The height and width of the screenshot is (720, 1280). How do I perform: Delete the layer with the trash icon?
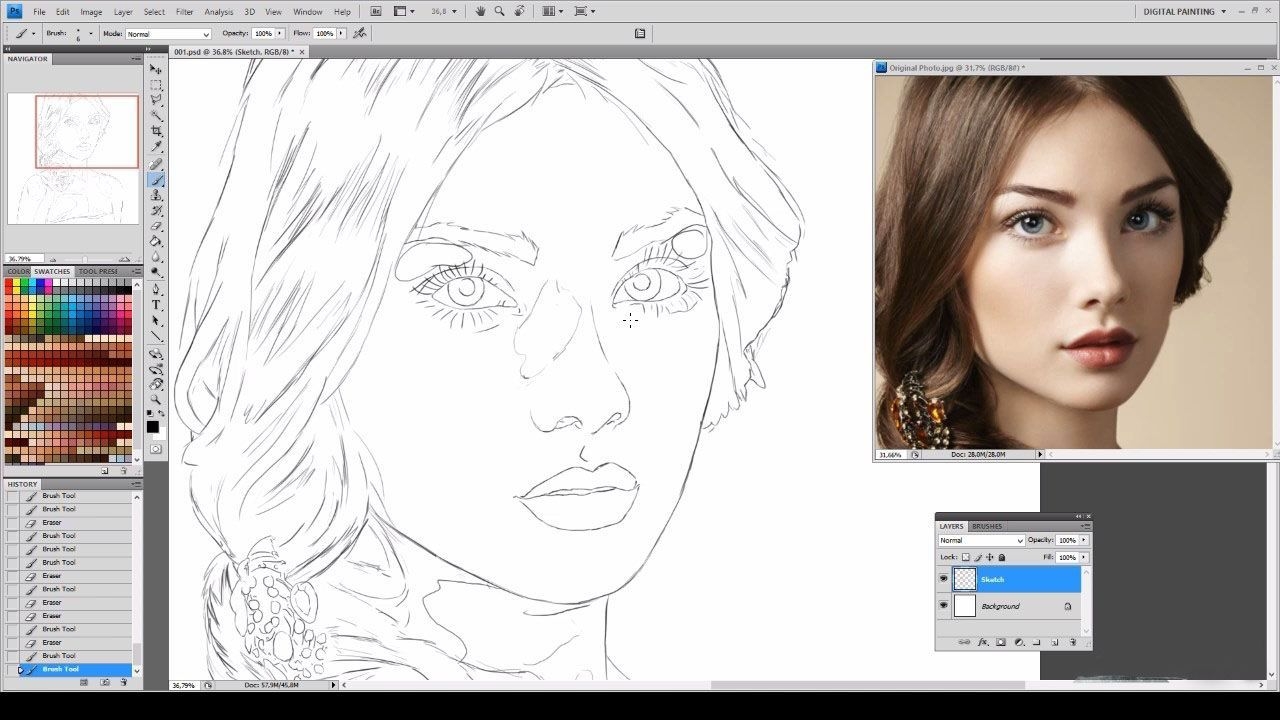pyautogui.click(x=1073, y=642)
